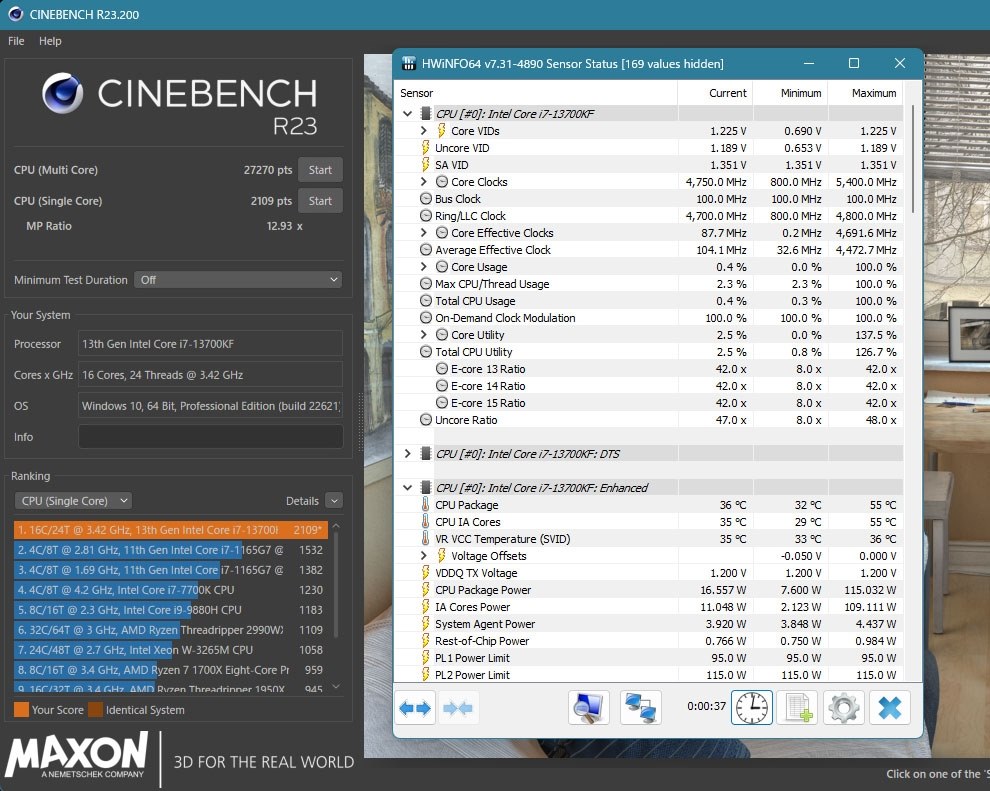The width and height of the screenshot is (990, 791).
Task: Click the CPU Package thermometer icon
Action: coord(426,504)
